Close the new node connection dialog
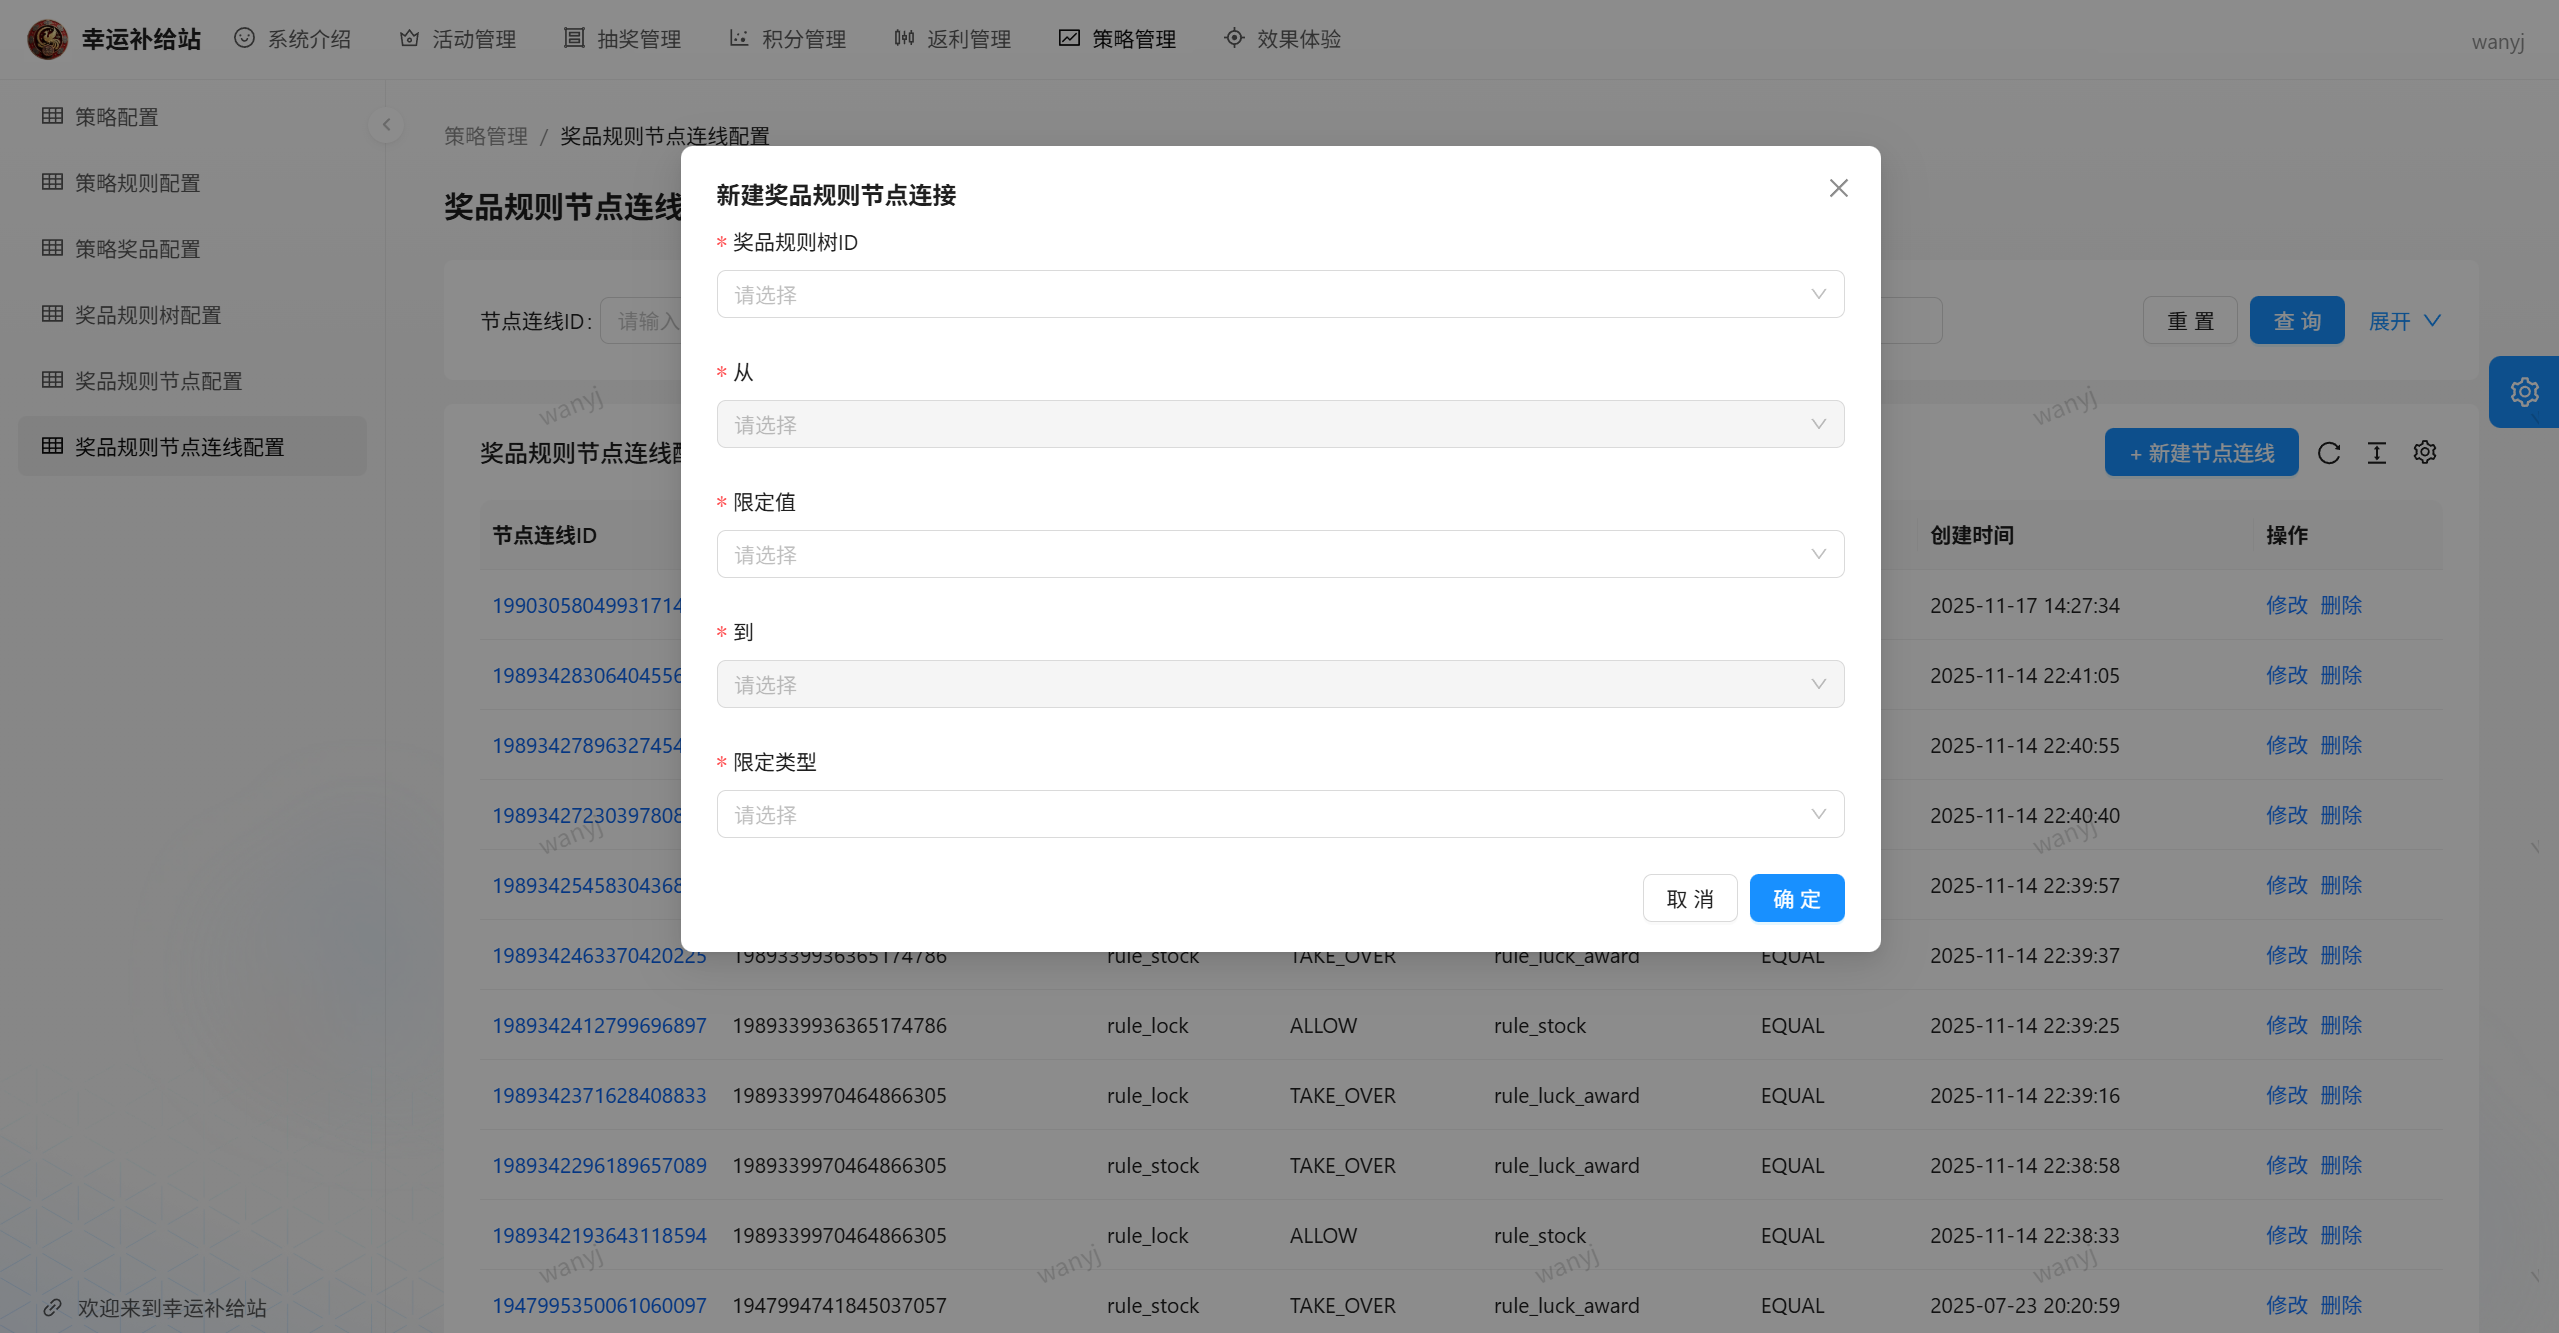The height and width of the screenshot is (1333, 2559). pos(1838,188)
